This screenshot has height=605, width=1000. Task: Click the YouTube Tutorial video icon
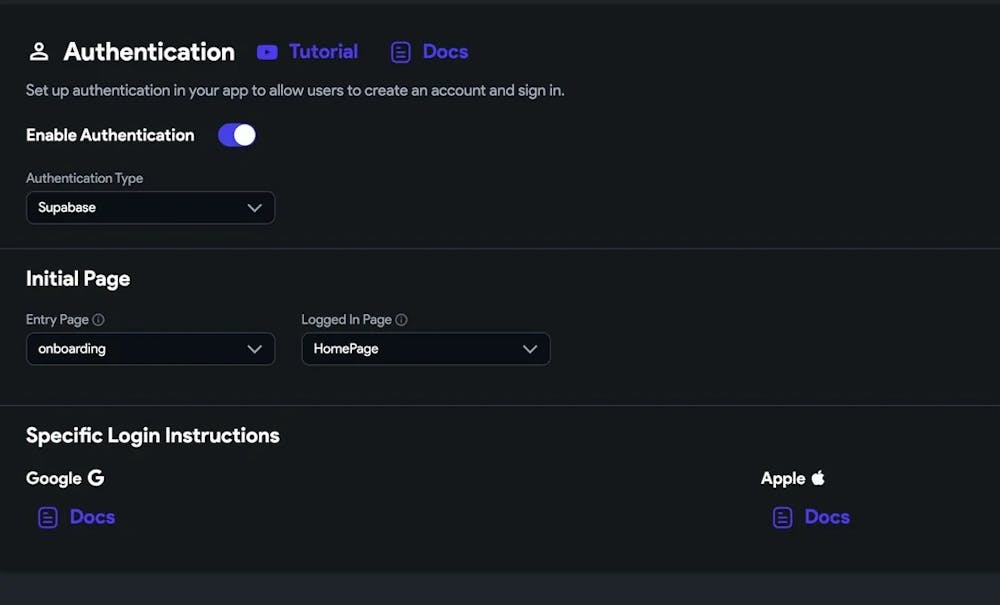267,52
